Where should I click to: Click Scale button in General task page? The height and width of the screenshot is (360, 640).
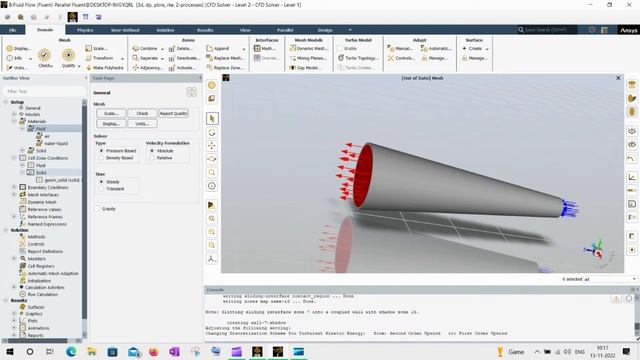(111, 113)
